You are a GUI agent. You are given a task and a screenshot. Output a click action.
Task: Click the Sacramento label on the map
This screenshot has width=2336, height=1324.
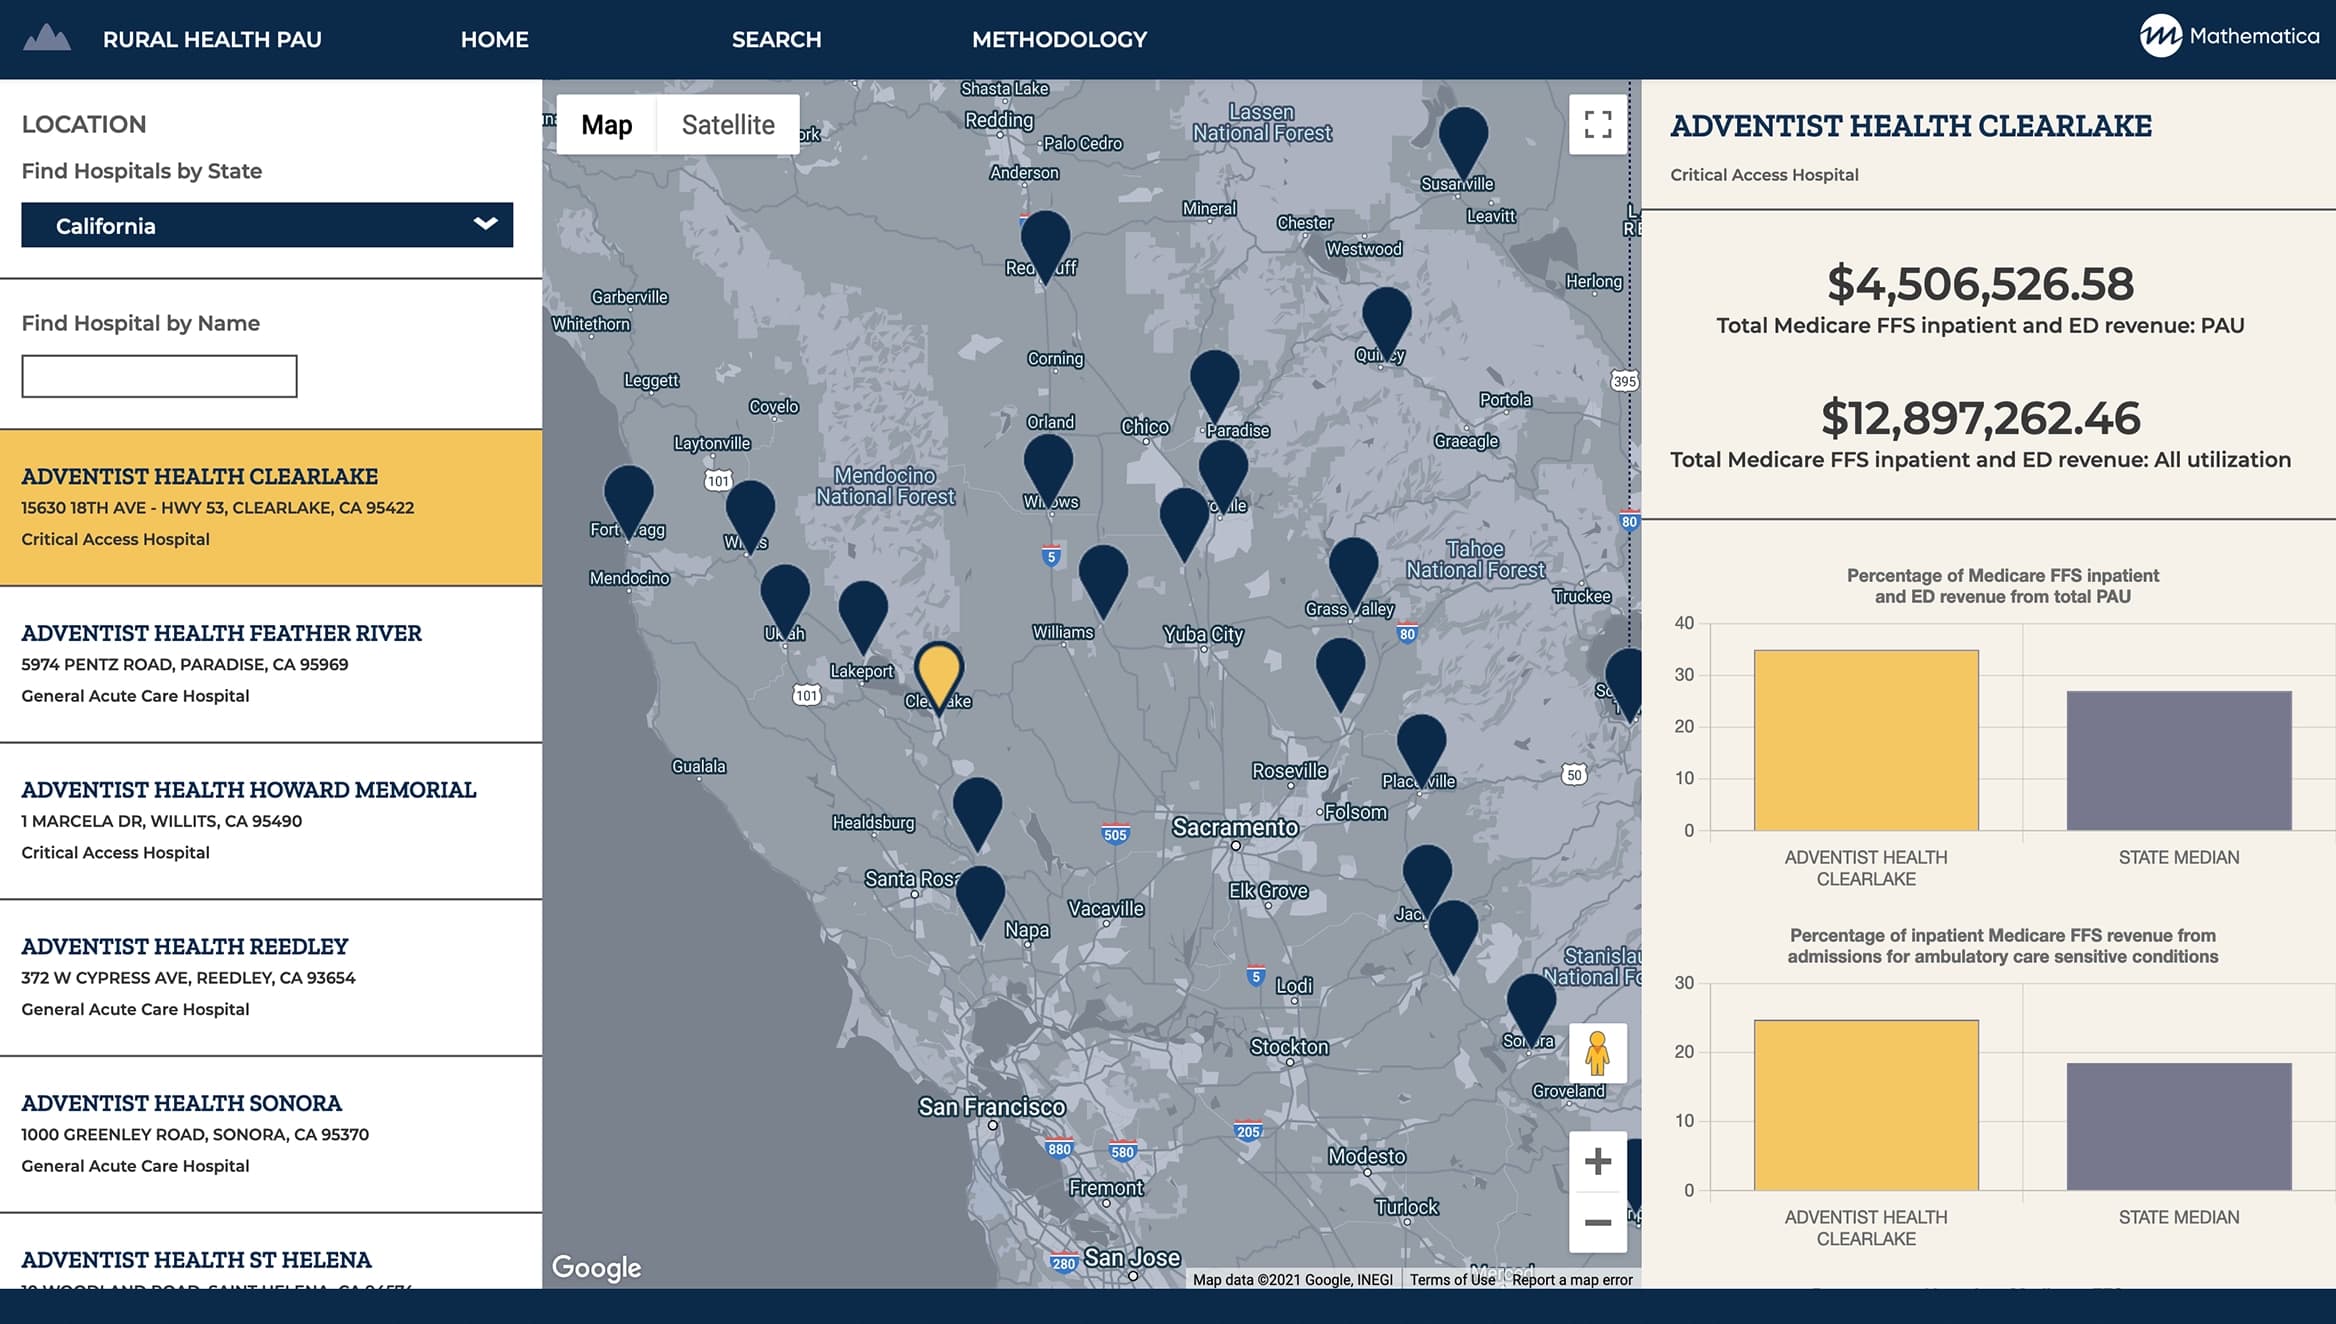pos(1235,827)
